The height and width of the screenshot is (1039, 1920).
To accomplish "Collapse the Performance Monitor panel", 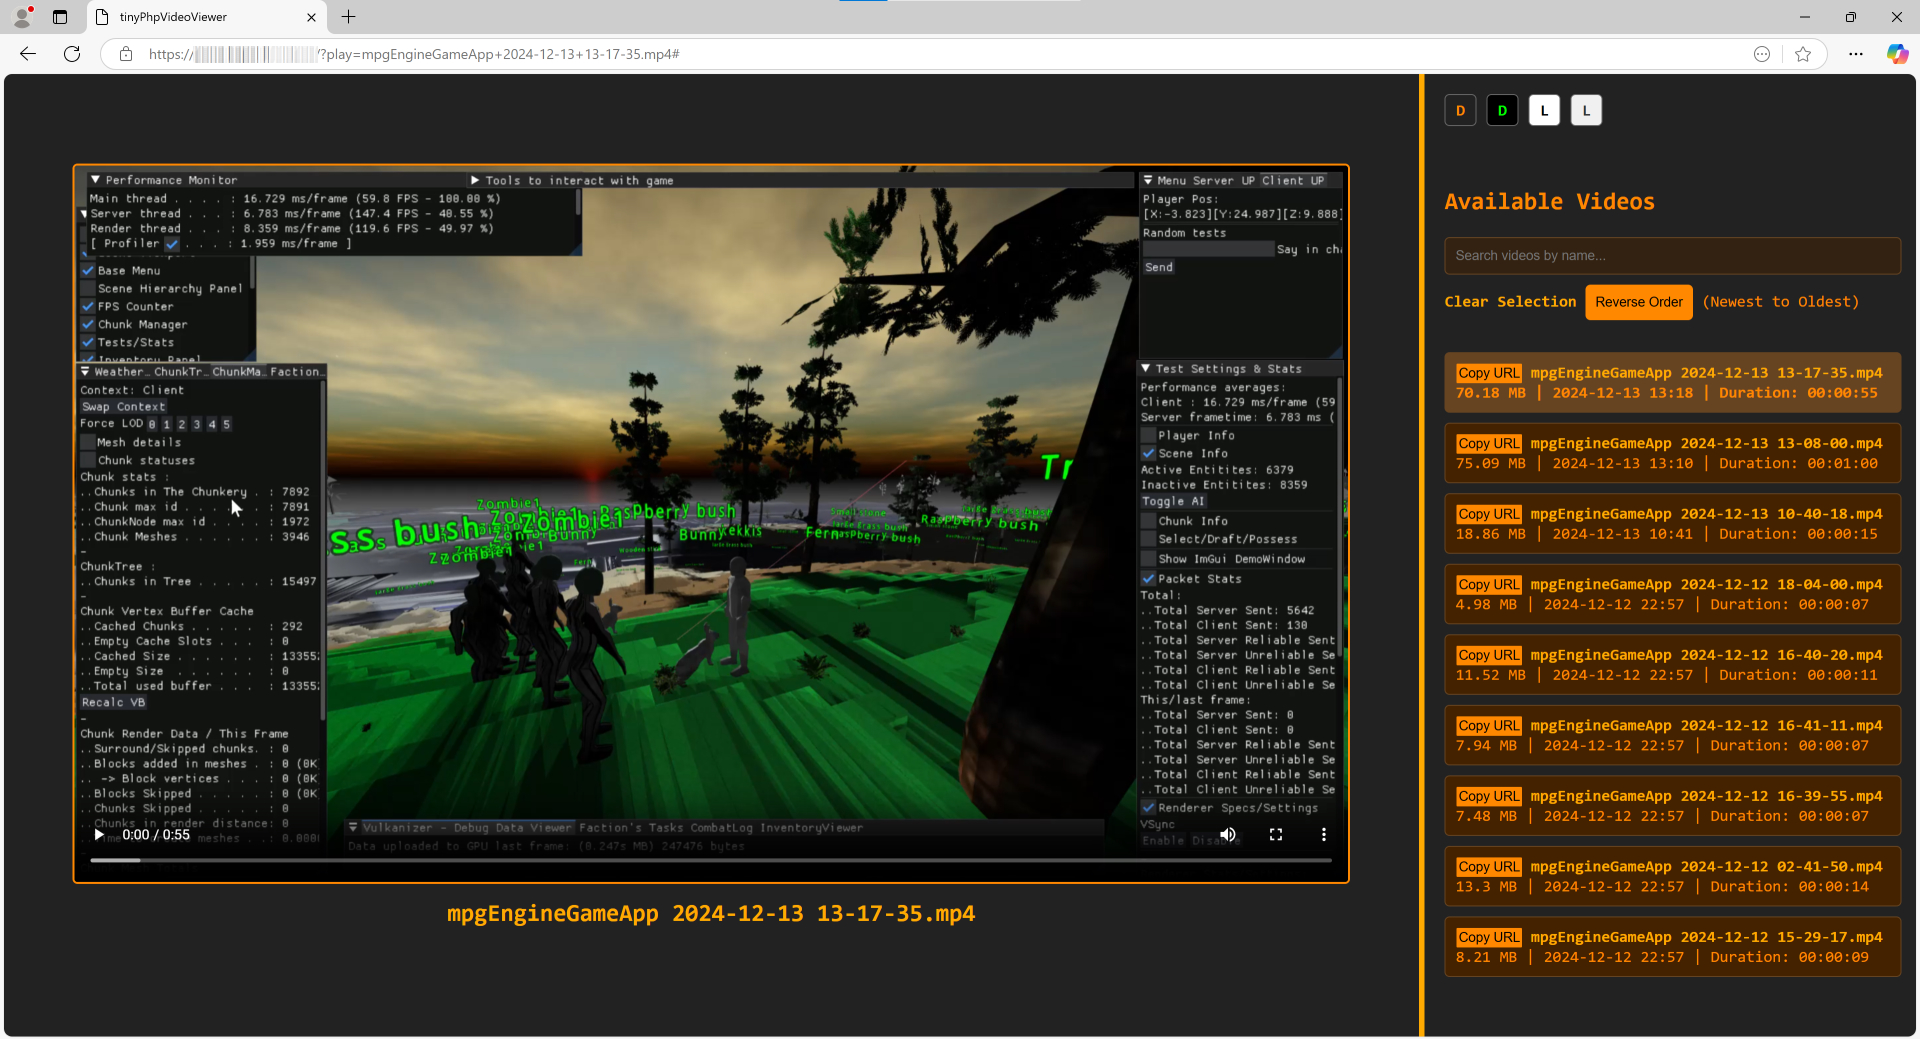I will [96, 179].
